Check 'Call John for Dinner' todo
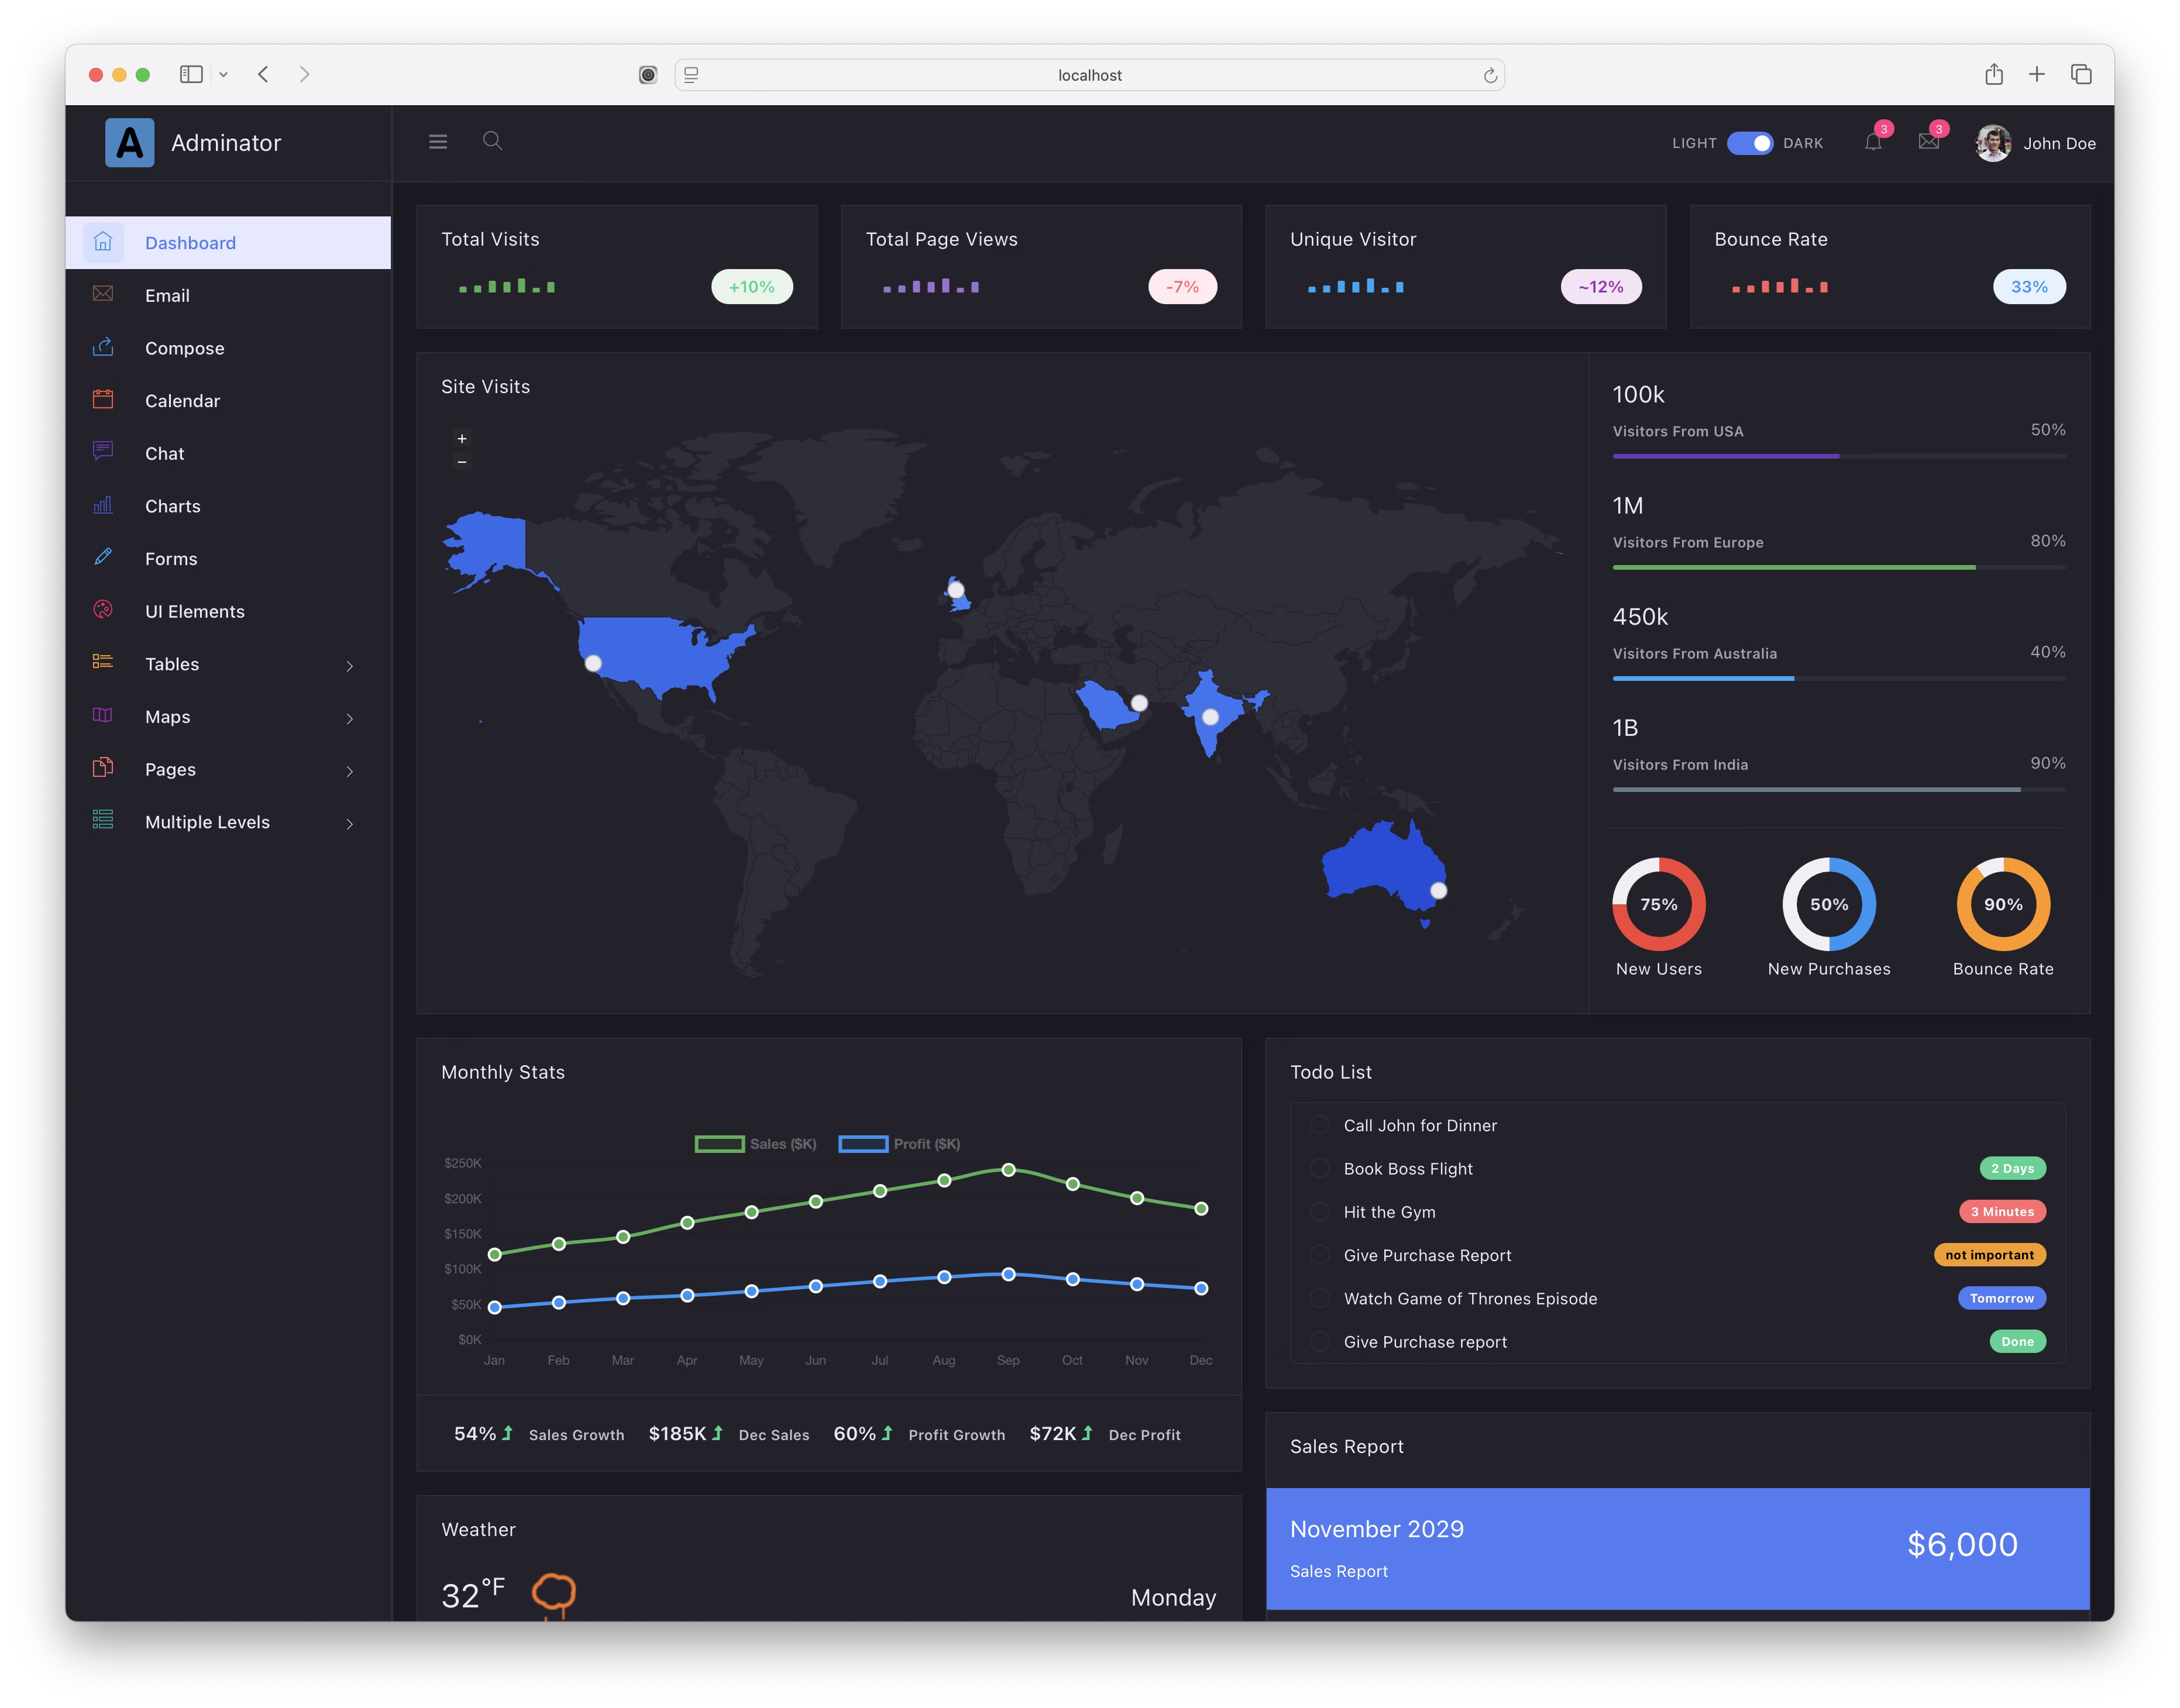This screenshot has width=2180, height=1708. (x=1320, y=1125)
